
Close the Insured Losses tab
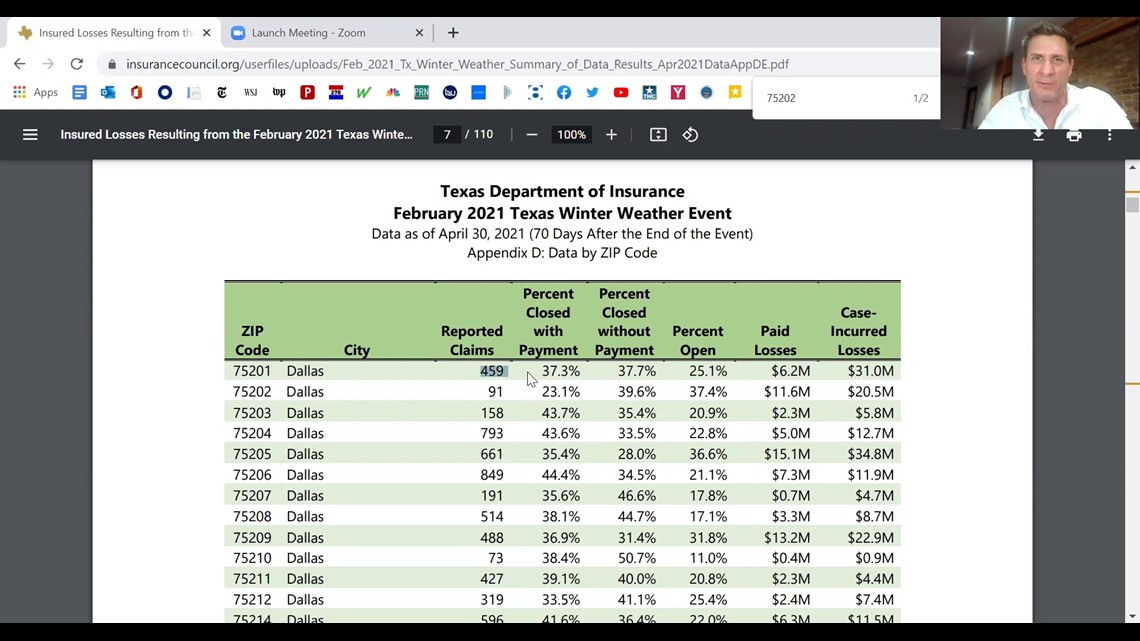pyautogui.click(x=206, y=33)
